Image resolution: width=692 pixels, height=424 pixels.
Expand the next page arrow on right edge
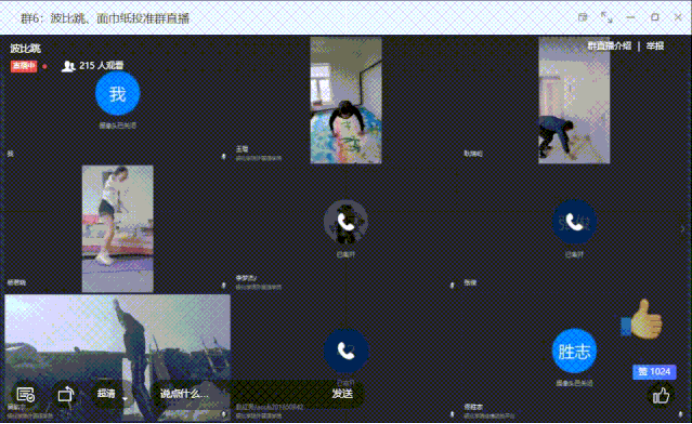683,229
